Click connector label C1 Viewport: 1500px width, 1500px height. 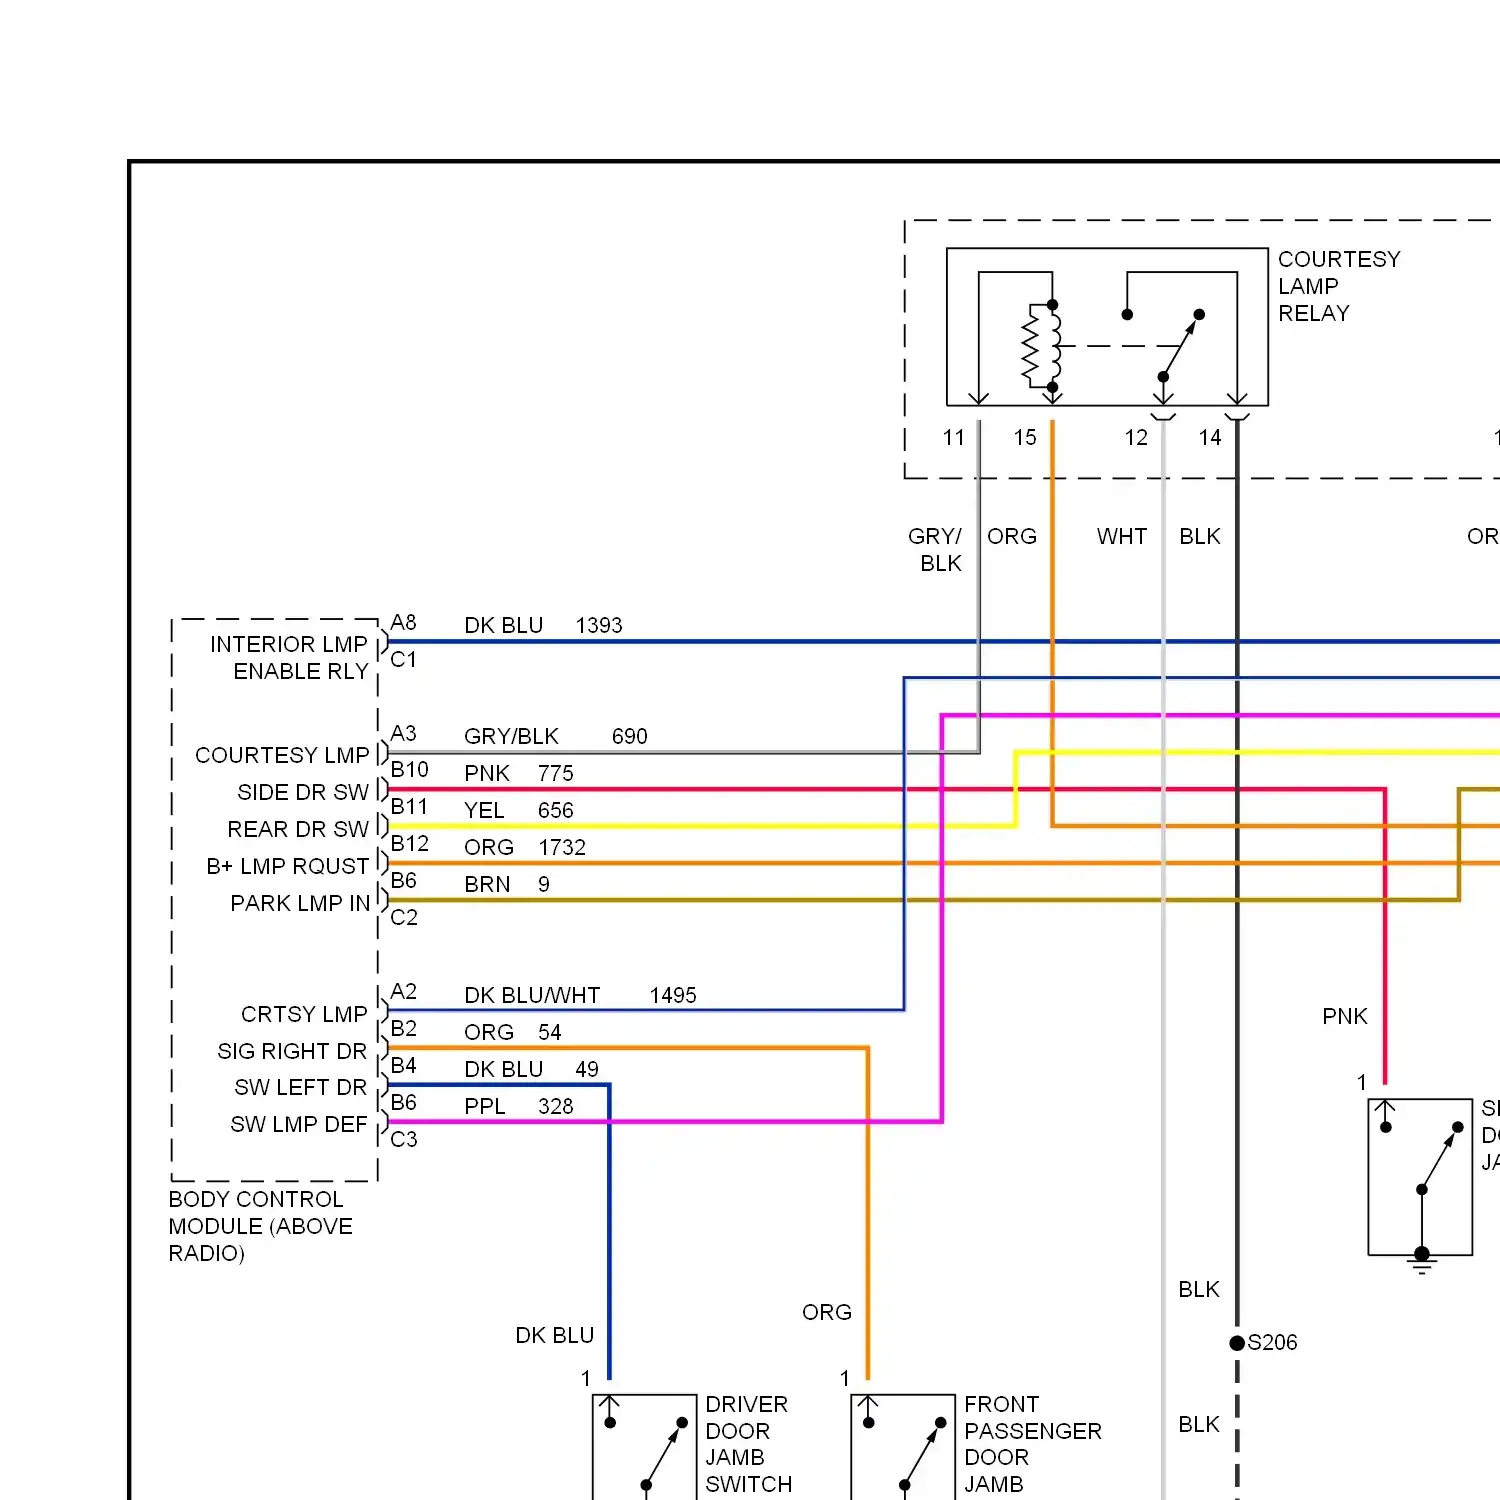[403, 660]
